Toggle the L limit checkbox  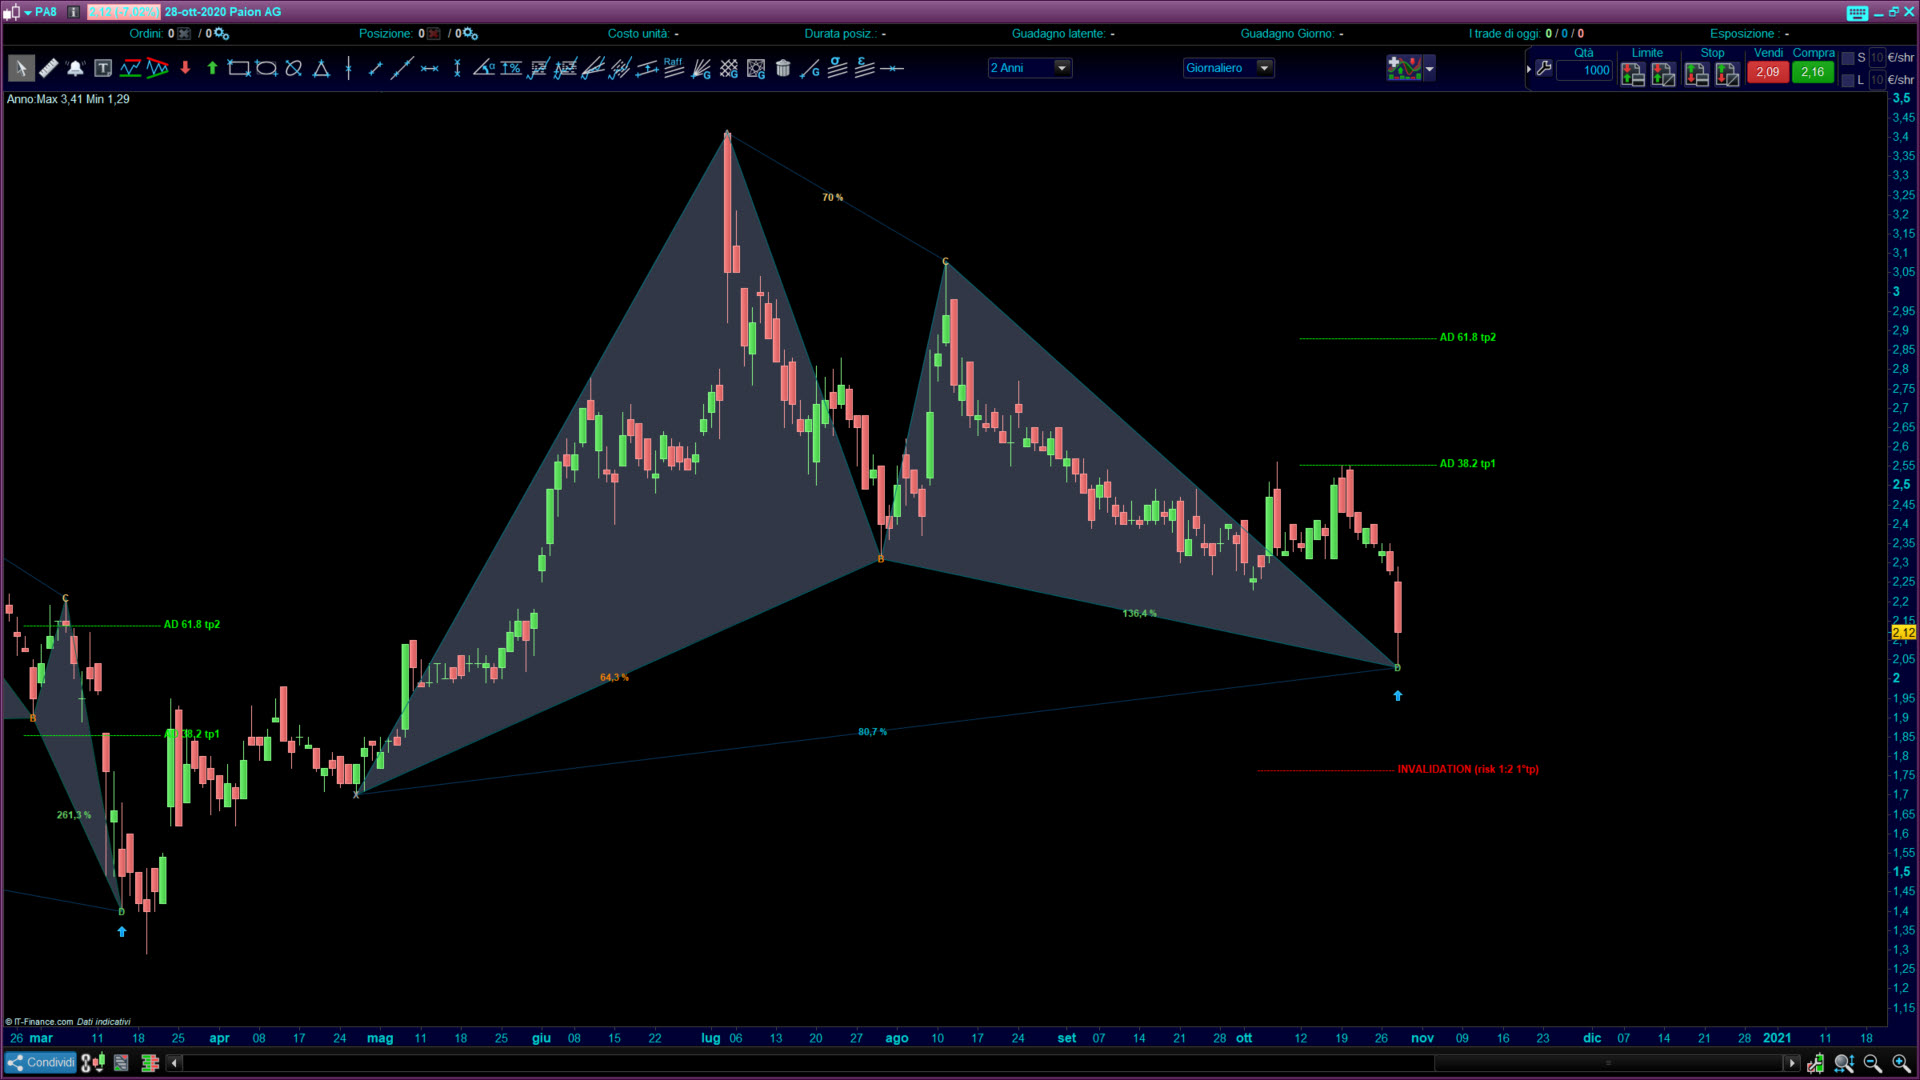point(1848,80)
